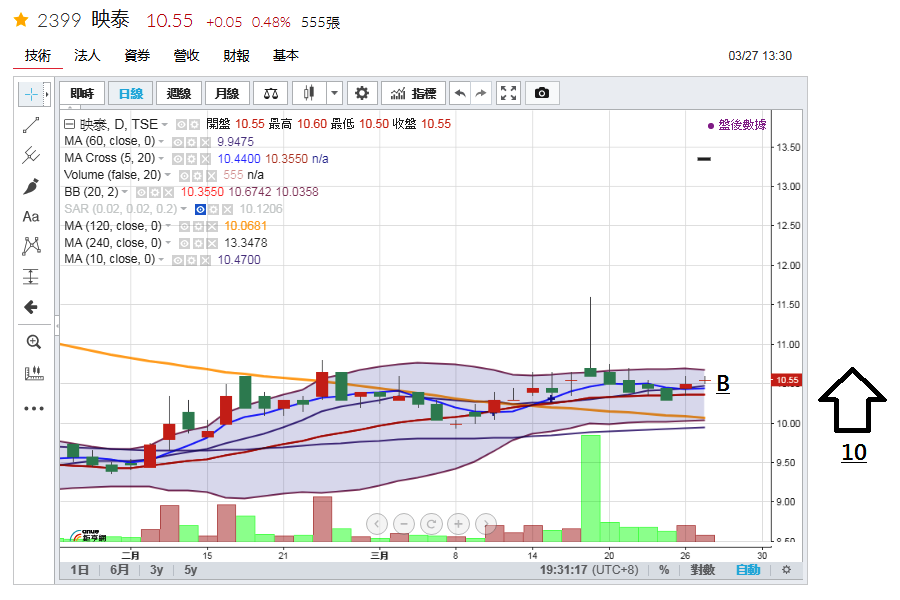
Task: Toggle visibility of MA (10, close, 0)
Action: pyautogui.click(x=179, y=260)
